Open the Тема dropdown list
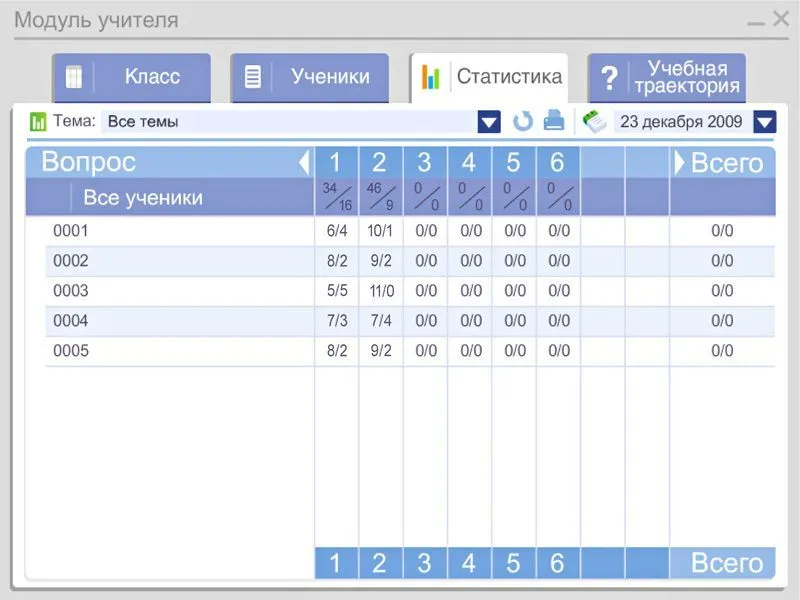The width and height of the screenshot is (800, 600). 487,121
